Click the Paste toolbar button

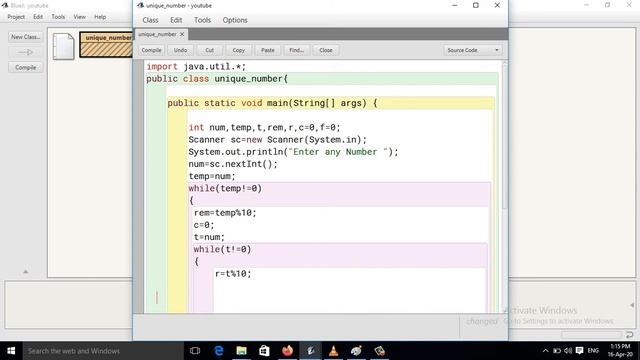[268, 50]
